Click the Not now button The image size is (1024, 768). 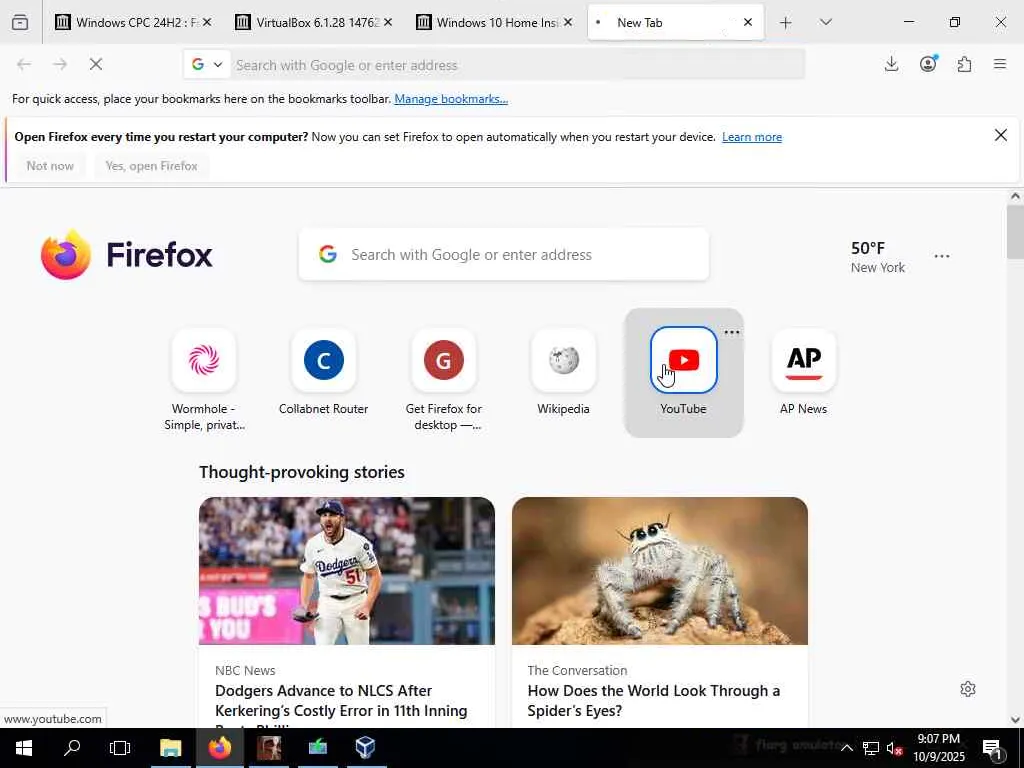coord(50,166)
